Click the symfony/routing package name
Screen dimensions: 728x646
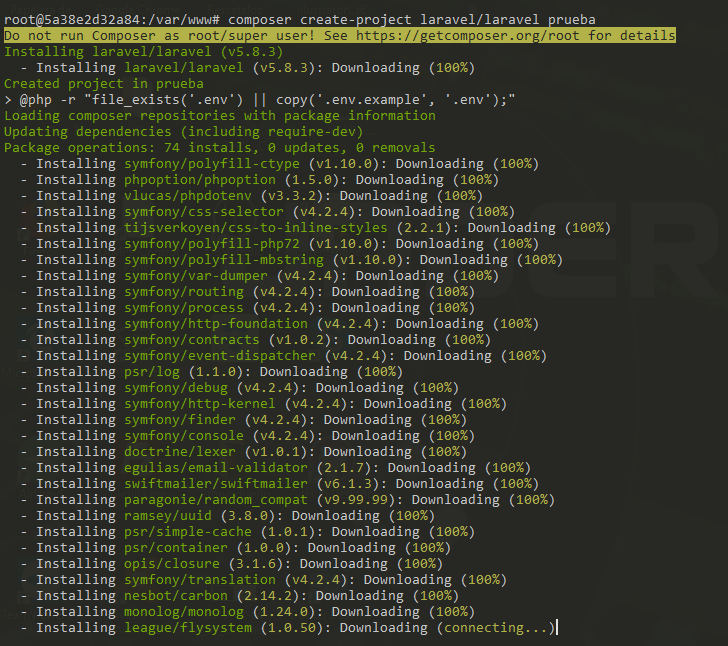coord(183,292)
